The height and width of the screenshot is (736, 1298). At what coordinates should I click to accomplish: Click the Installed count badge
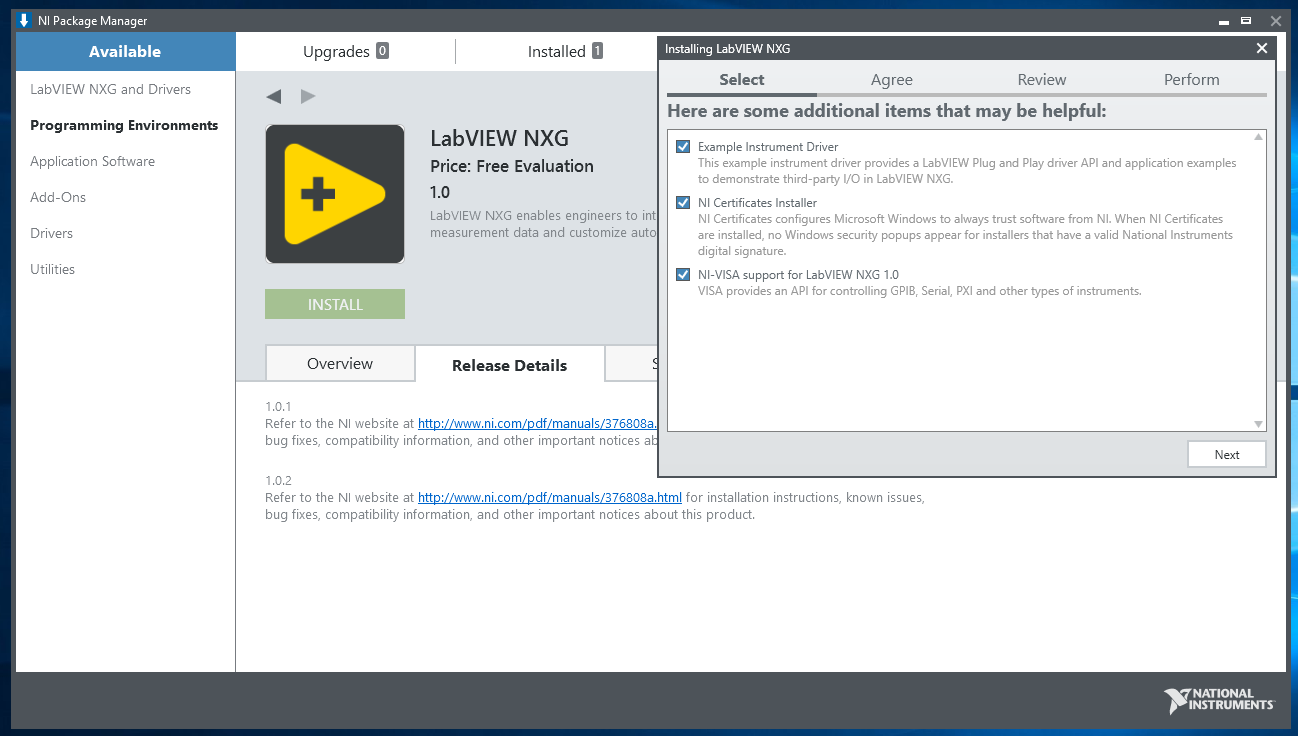coord(597,51)
